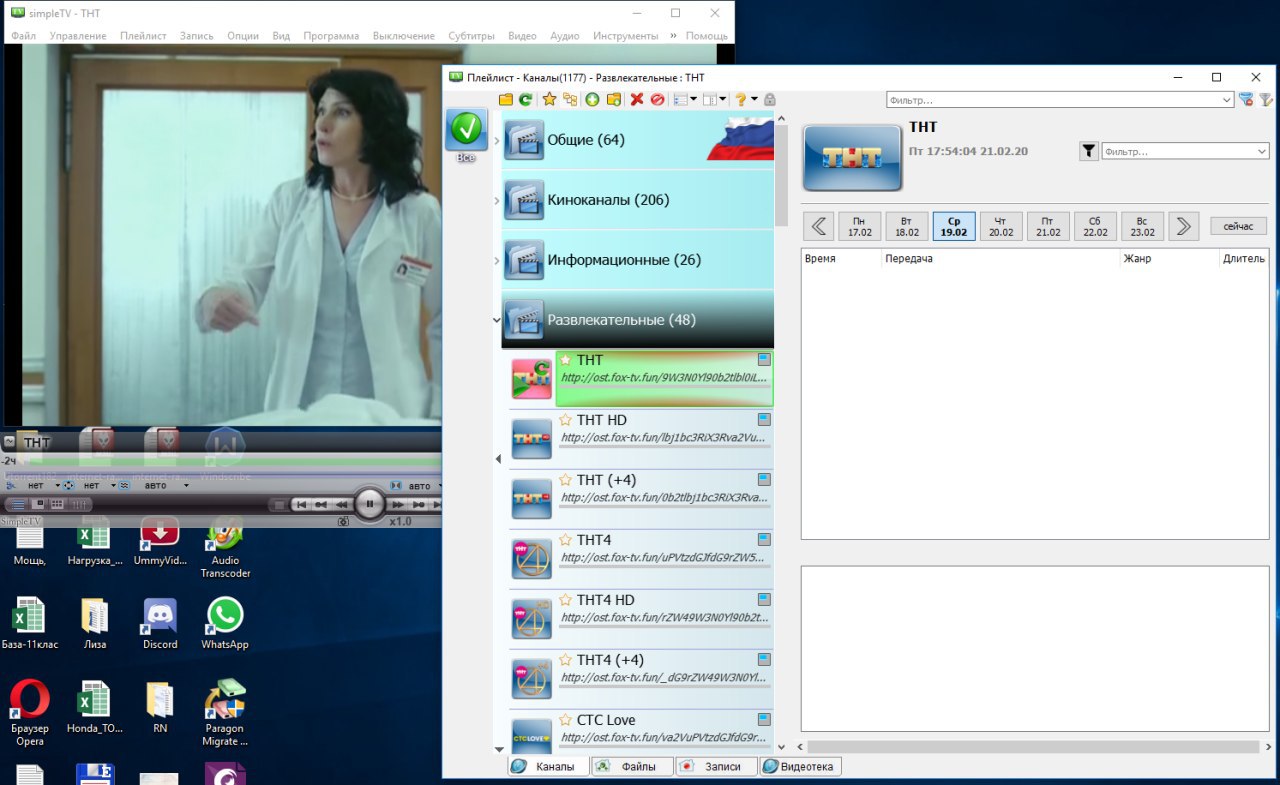
Task: Rewind the stream in player
Action: coord(342,505)
